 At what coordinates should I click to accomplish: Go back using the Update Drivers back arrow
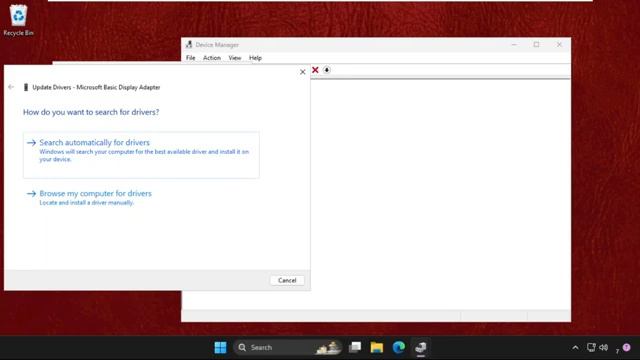point(11,87)
